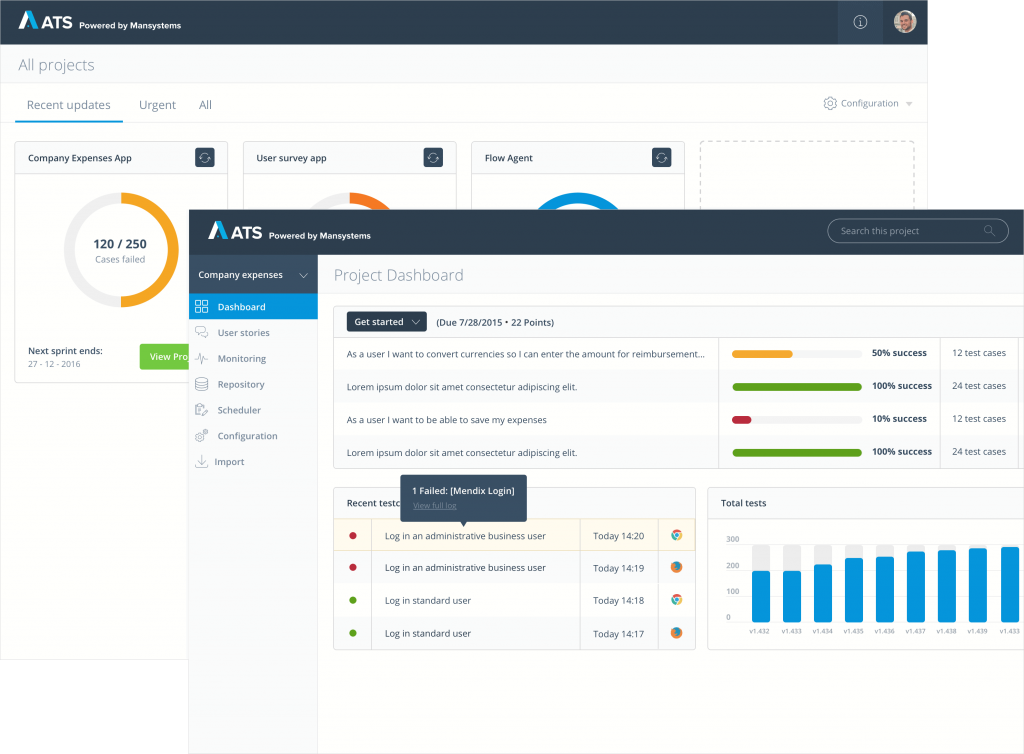The width and height of the screenshot is (1024, 754).
Task: Refresh the Company Expenses App card
Action: coord(204,158)
